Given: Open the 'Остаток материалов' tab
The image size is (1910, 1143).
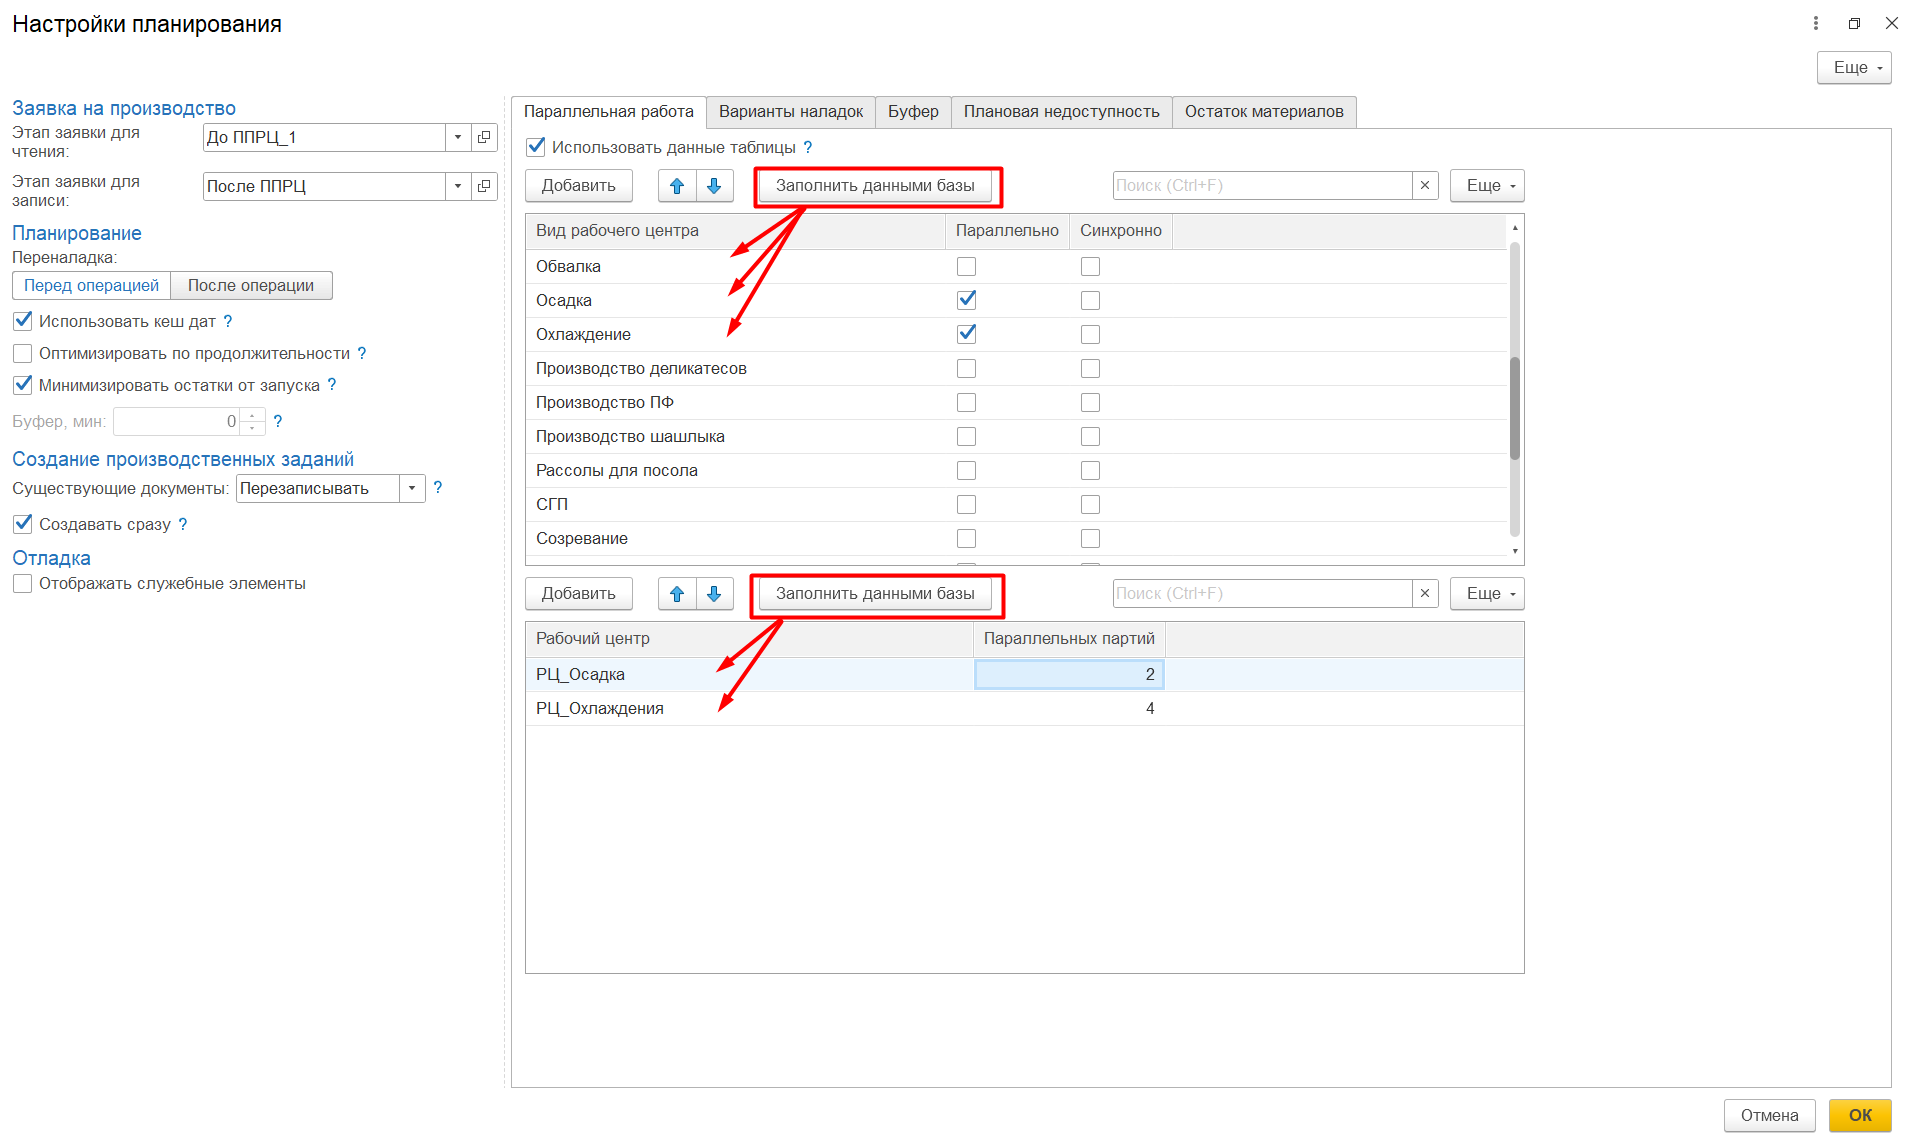Looking at the screenshot, I should point(1263,112).
